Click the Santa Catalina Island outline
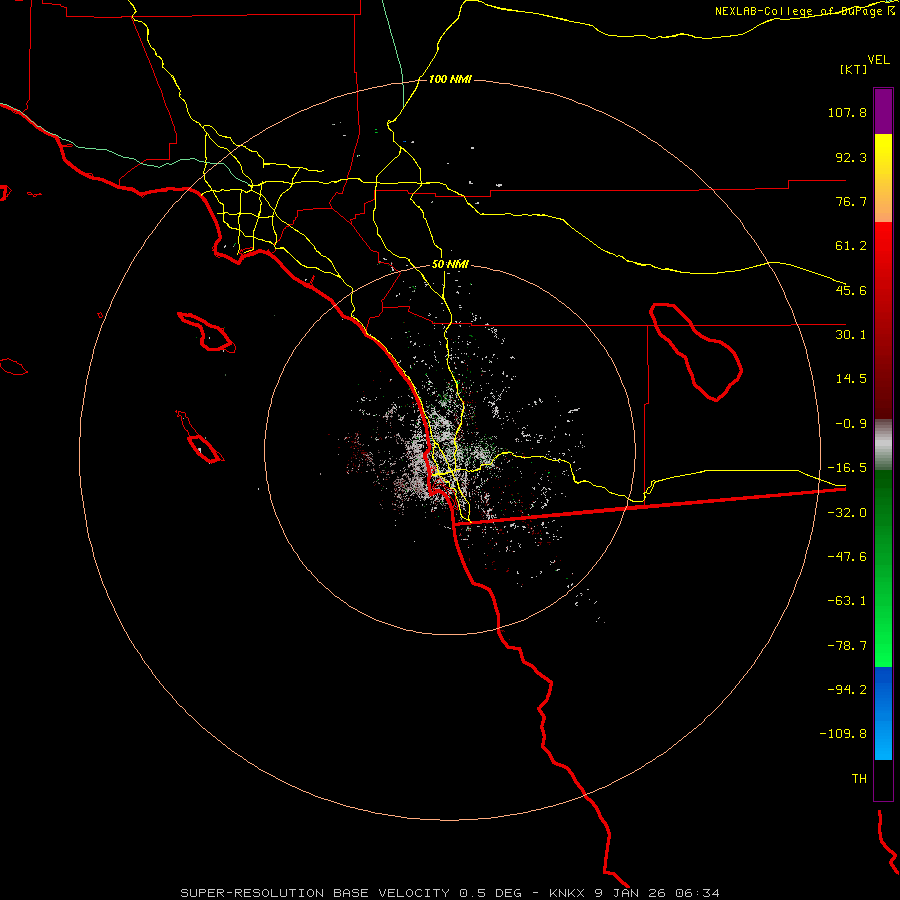The image size is (900, 900). coord(206,332)
